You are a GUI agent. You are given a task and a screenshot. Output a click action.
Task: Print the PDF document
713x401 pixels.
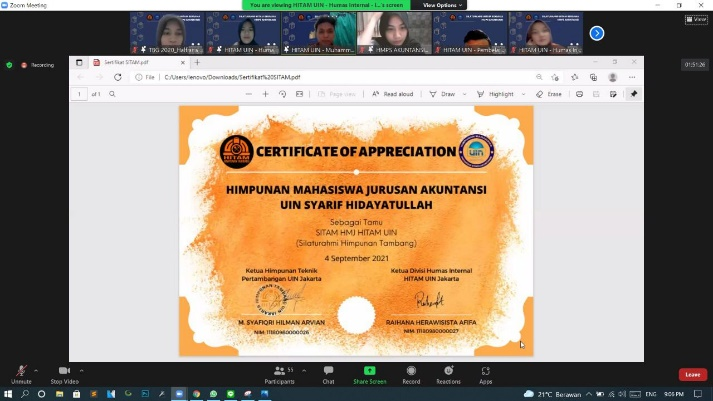pyautogui.click(x=579, y=94)
